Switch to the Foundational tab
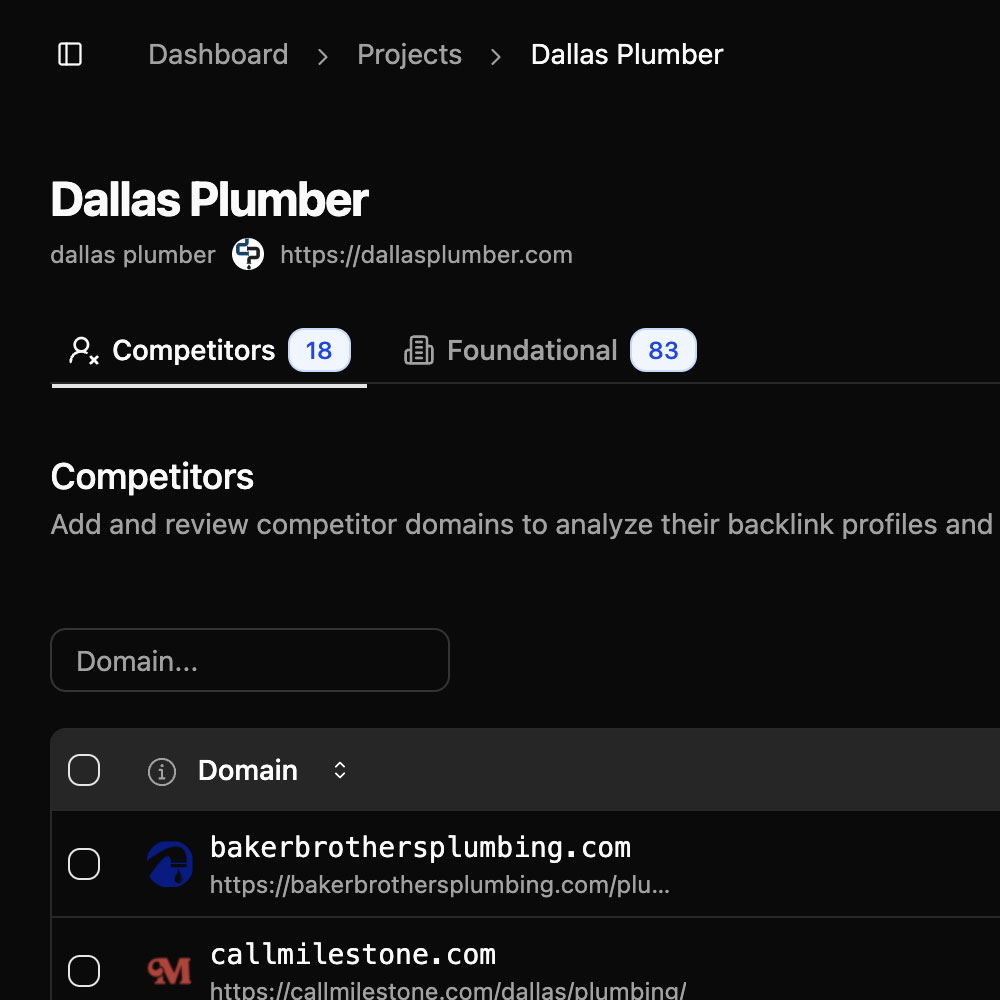The height and width of the screenshot is (1000, 1000). (x=531, y=351)
